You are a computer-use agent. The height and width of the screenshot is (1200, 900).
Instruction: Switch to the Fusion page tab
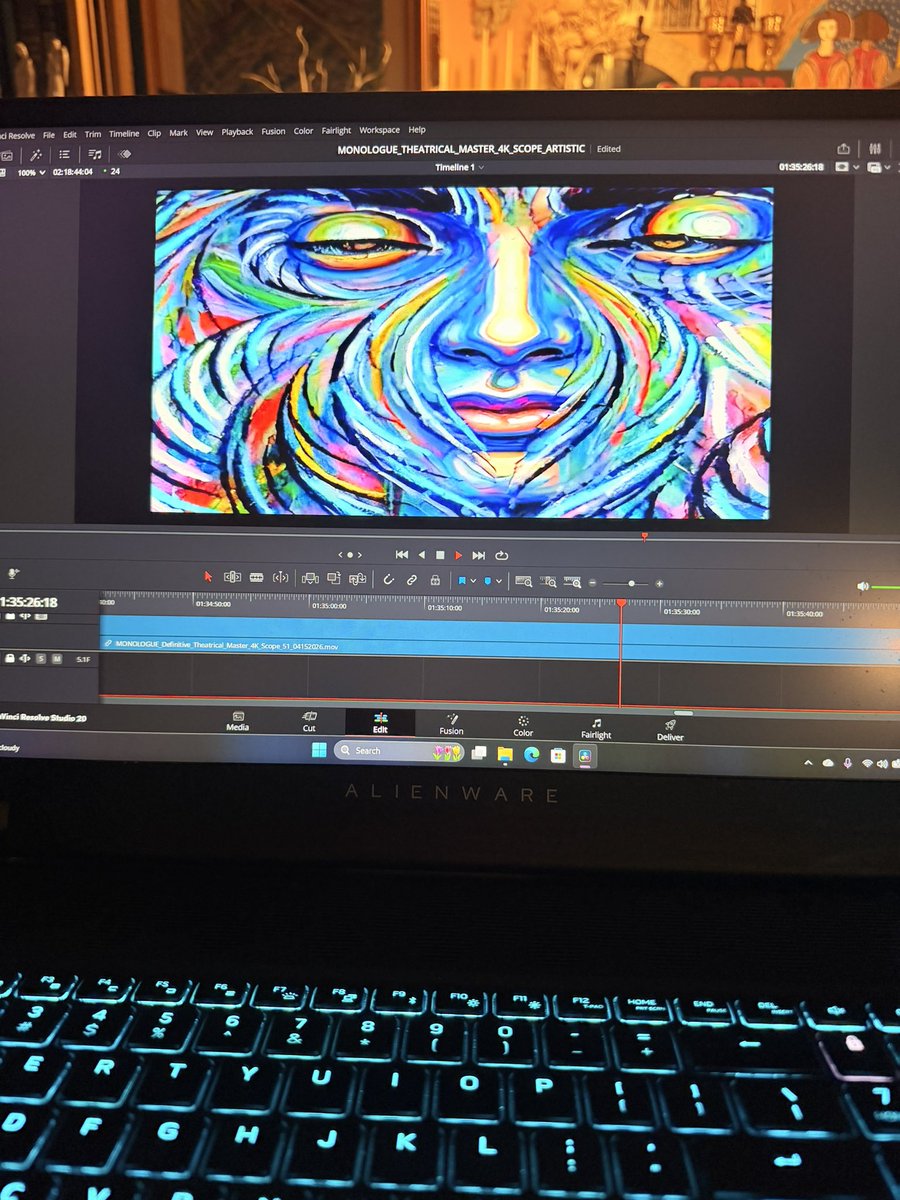(451, 724)
